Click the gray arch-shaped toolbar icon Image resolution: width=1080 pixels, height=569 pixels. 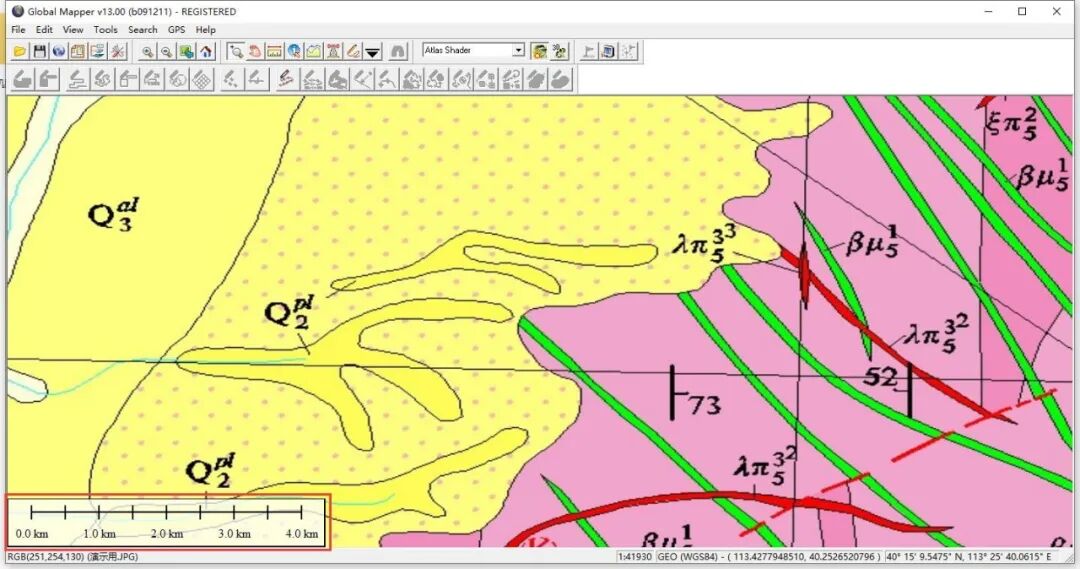(397, 51)
